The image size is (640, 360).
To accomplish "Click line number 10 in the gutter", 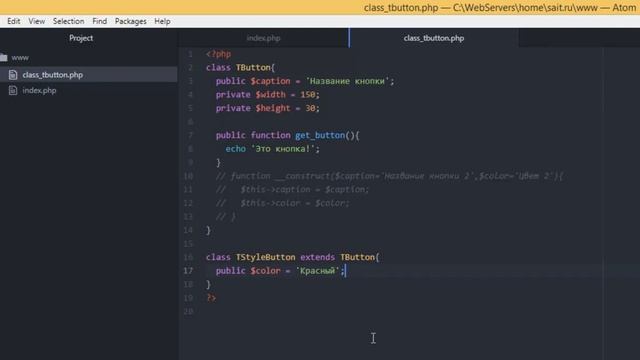I will 188,176.
